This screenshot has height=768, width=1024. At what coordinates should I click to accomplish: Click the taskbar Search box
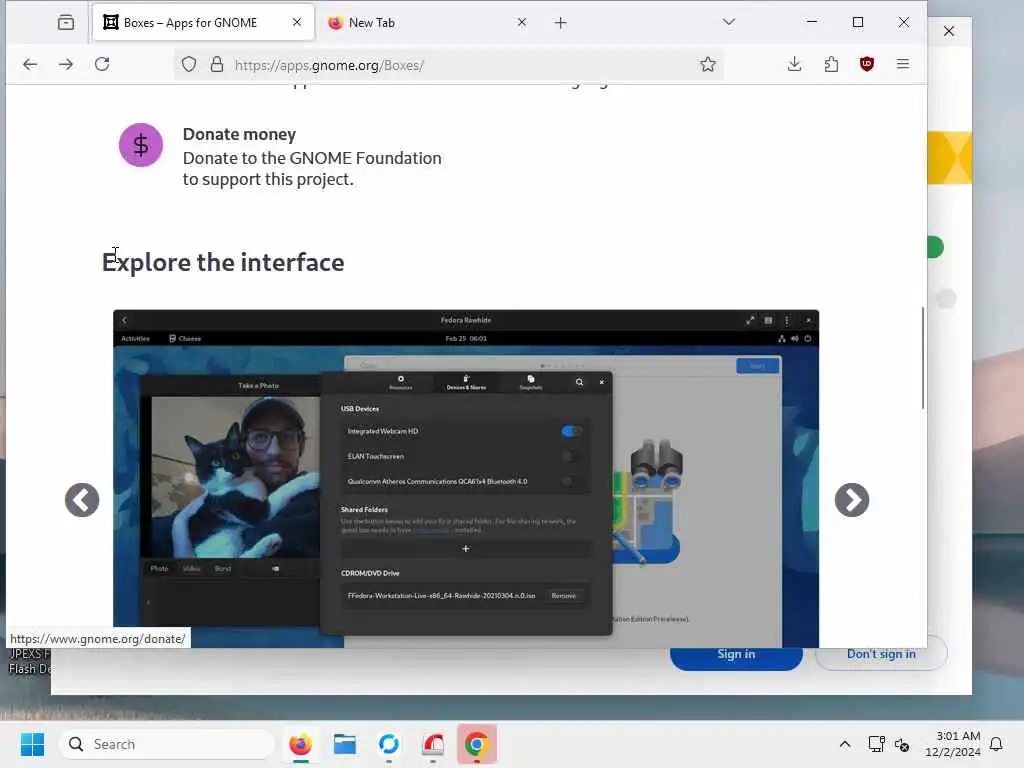click(x=167, y=744)
